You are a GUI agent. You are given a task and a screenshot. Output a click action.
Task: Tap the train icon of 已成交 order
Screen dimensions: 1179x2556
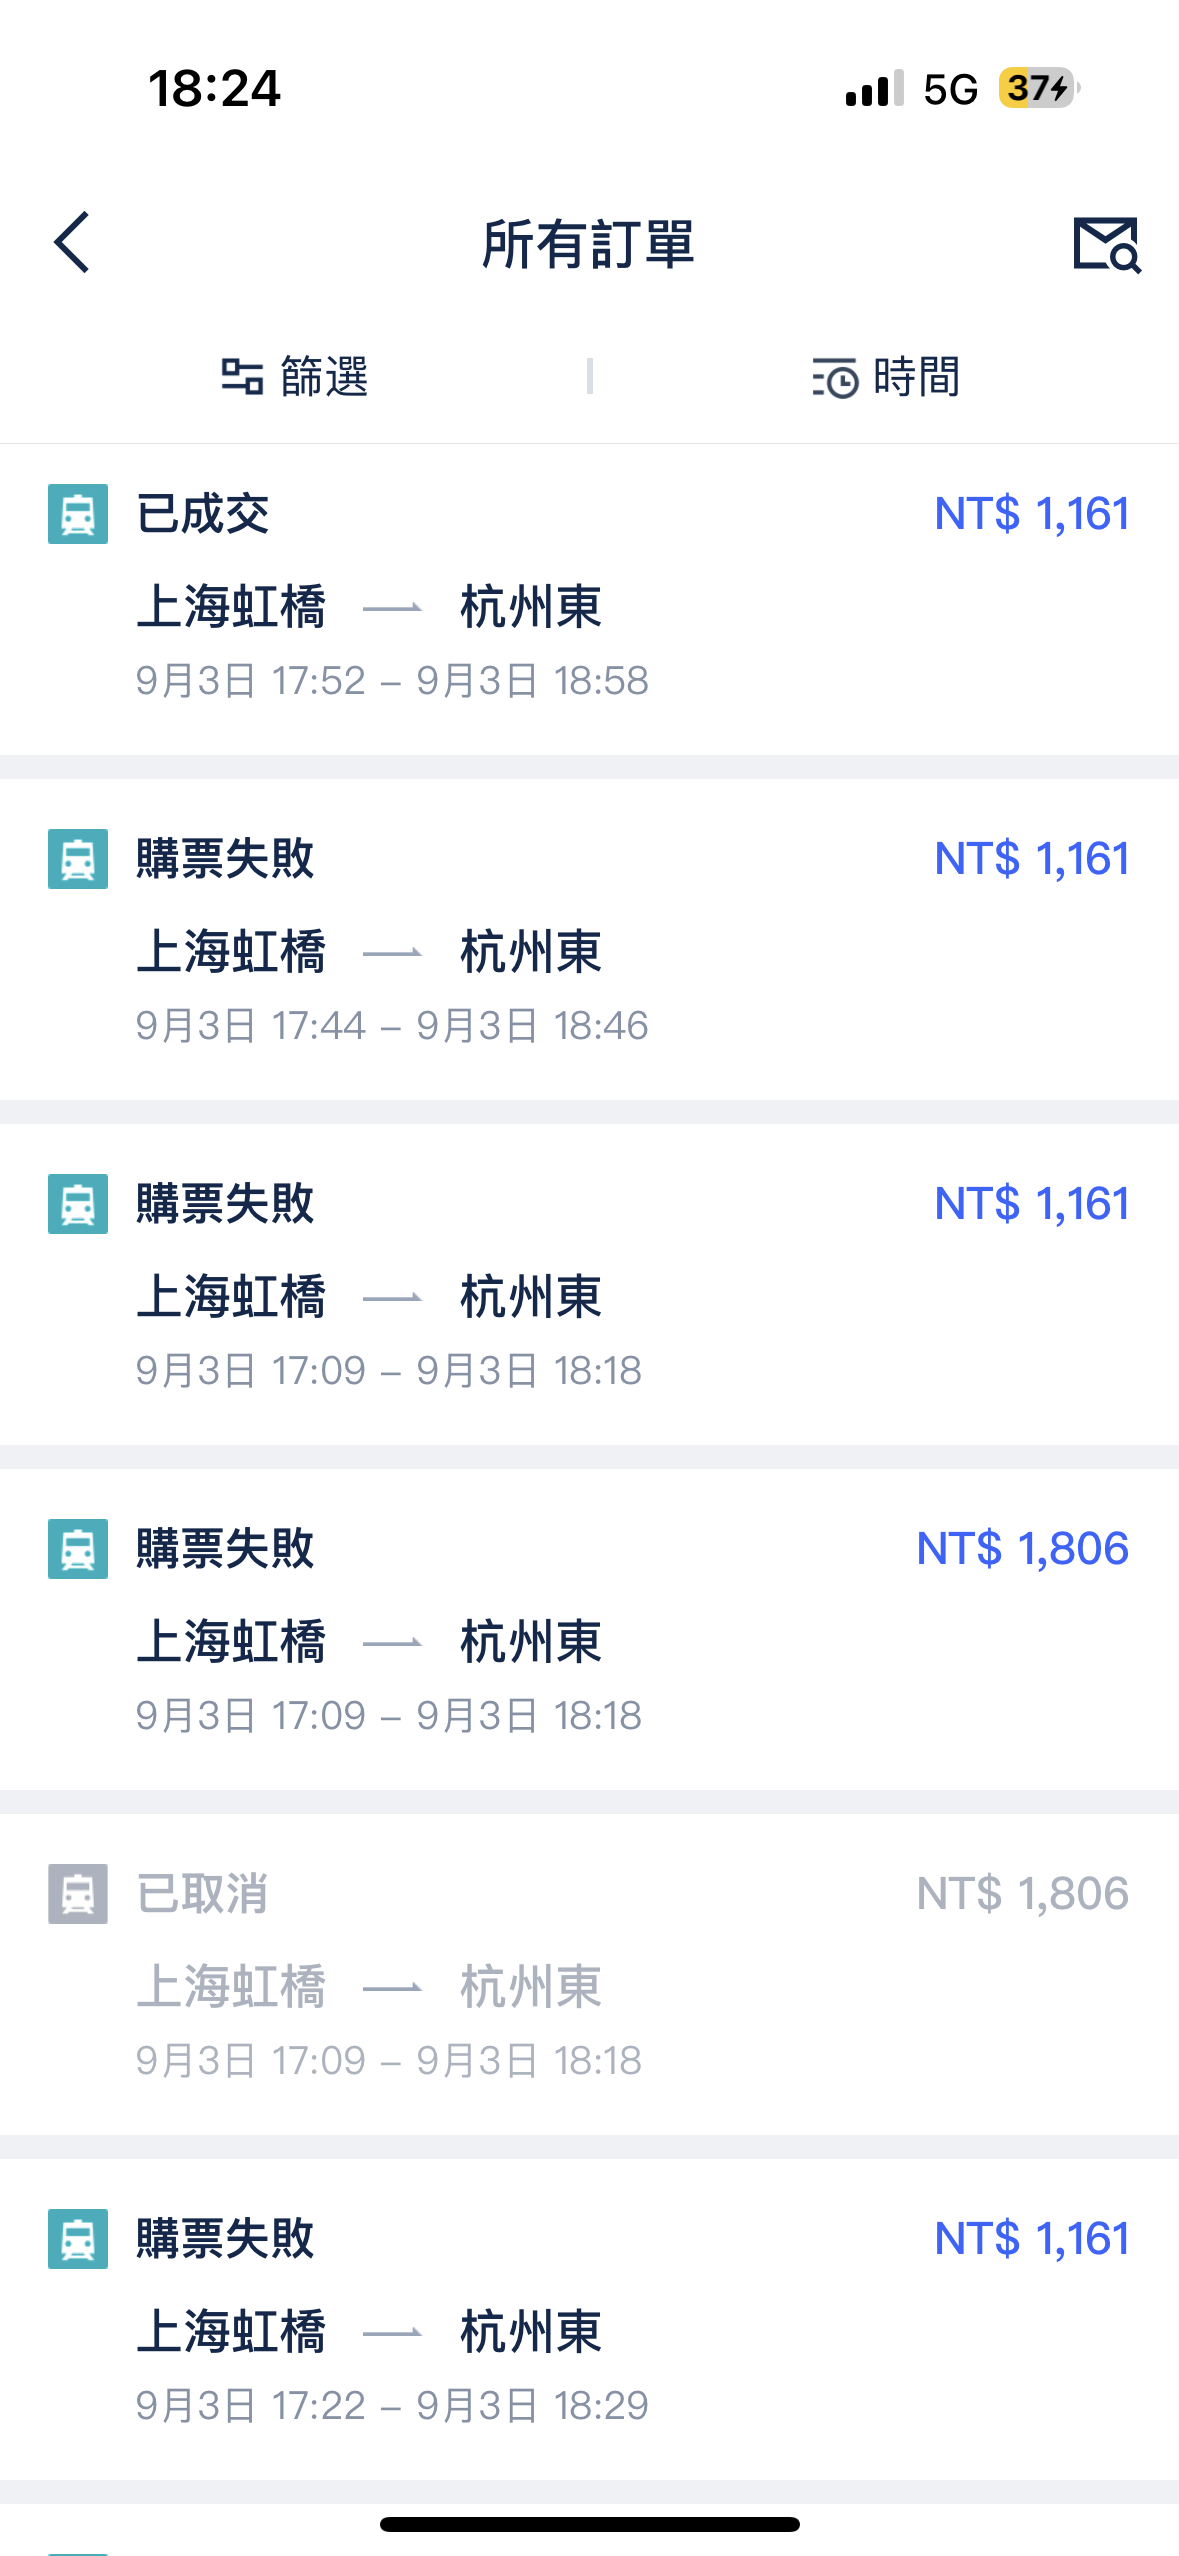tap(78, 514)
